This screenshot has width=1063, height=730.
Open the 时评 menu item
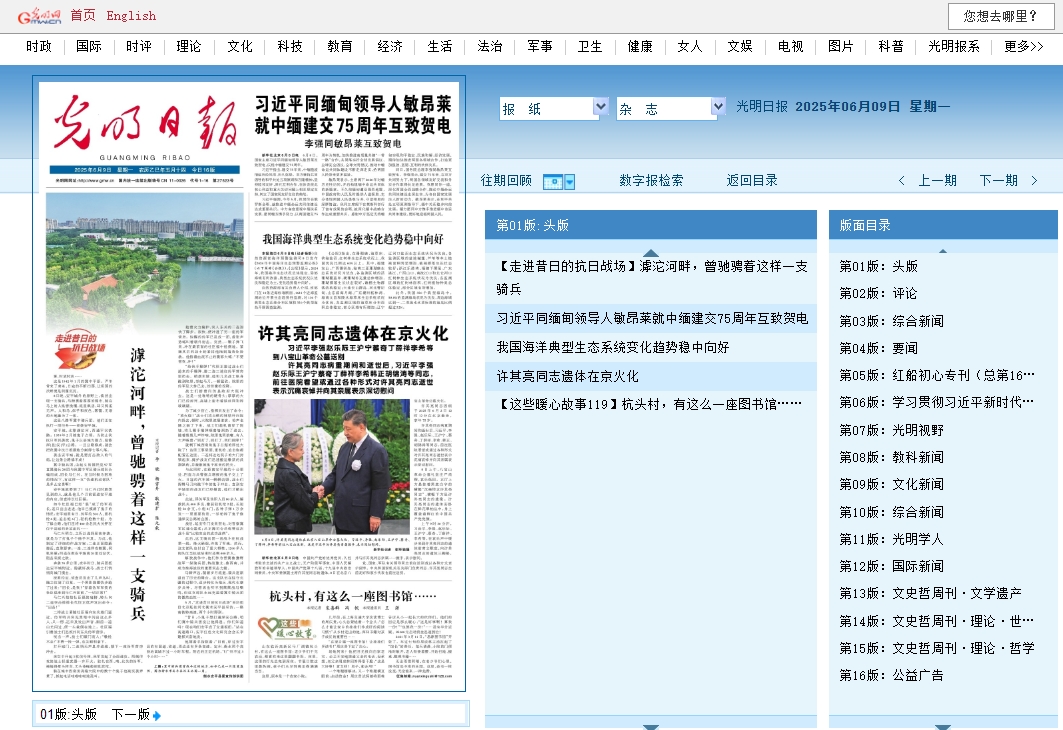[139, 46]
